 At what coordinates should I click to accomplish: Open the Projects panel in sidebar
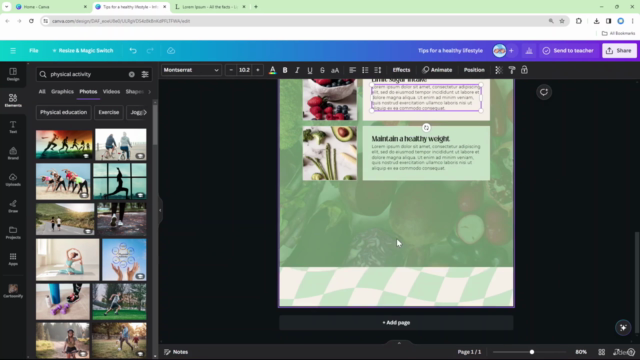[13, 233]
